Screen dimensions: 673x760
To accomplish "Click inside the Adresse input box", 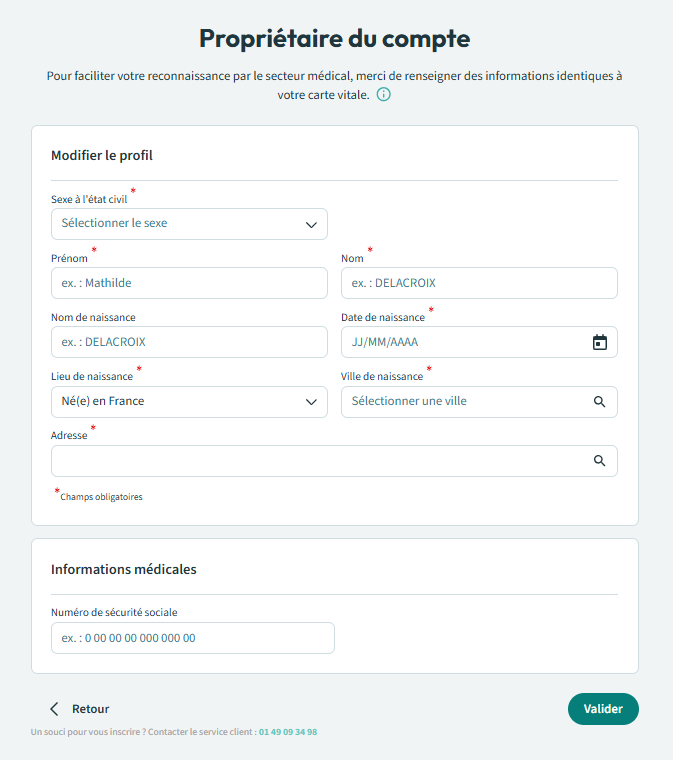I will [x=320, y=461].
